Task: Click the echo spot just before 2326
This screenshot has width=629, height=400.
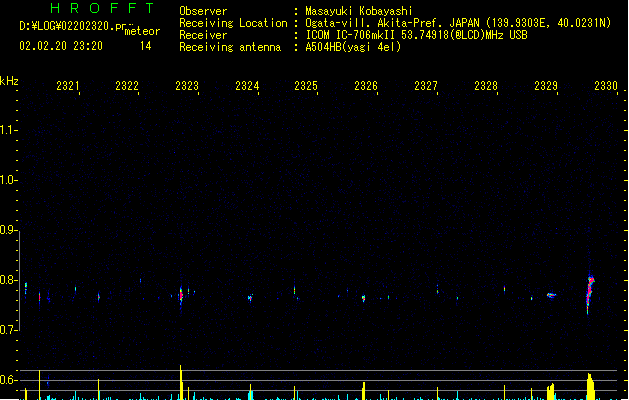Action: coord(363,298)
